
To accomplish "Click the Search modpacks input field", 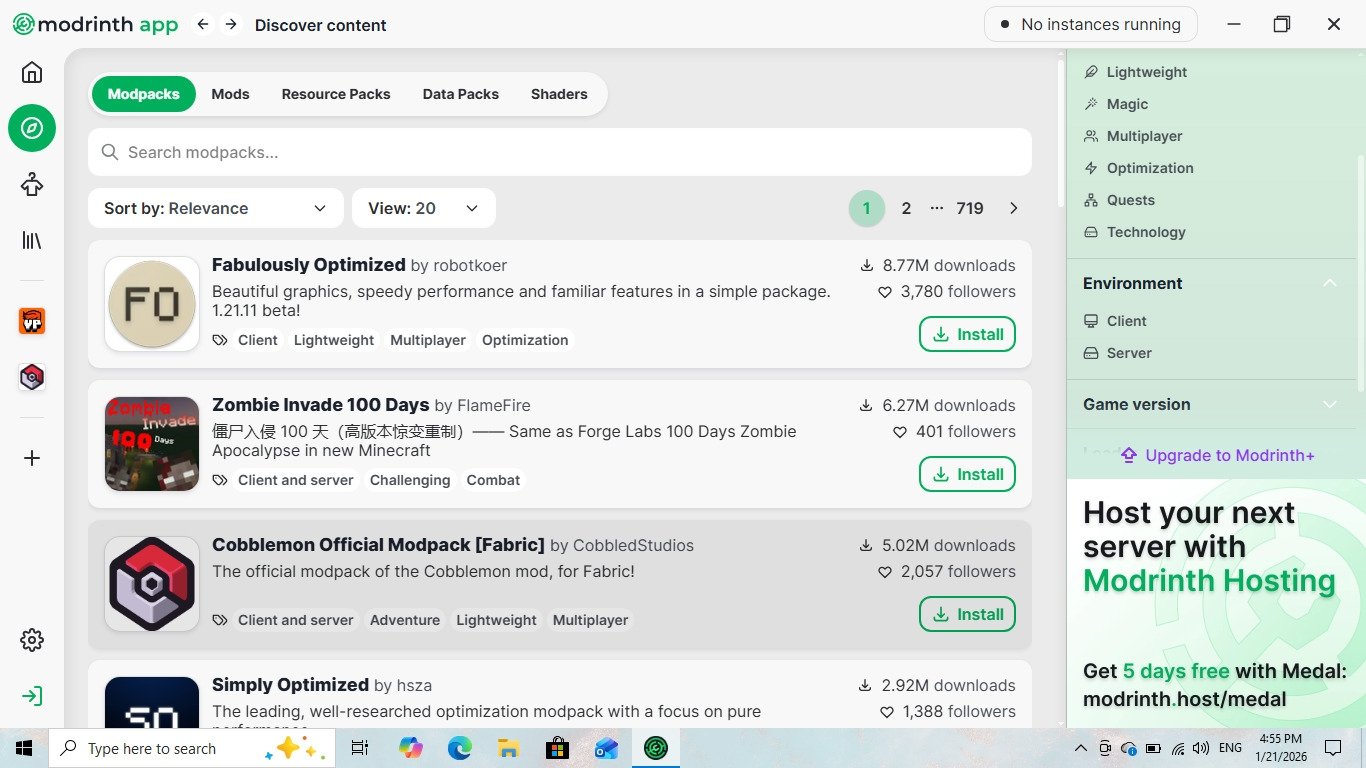I will (560, 152).
